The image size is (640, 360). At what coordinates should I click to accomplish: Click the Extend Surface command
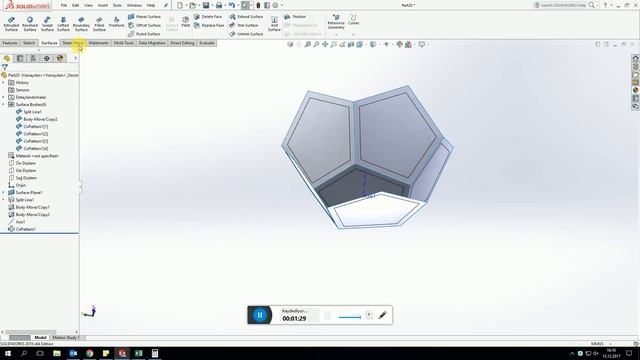pyautogui.click(x=246, y=17)
